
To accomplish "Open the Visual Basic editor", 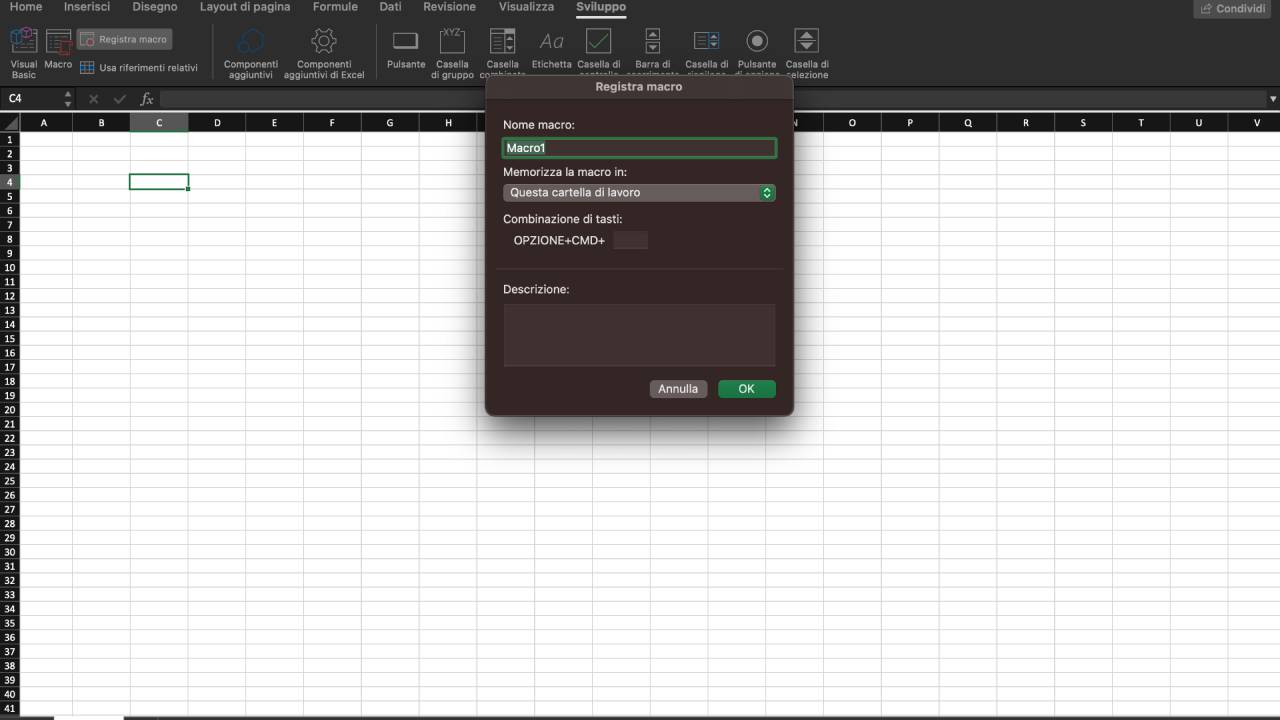I will (x=22, y=48).
